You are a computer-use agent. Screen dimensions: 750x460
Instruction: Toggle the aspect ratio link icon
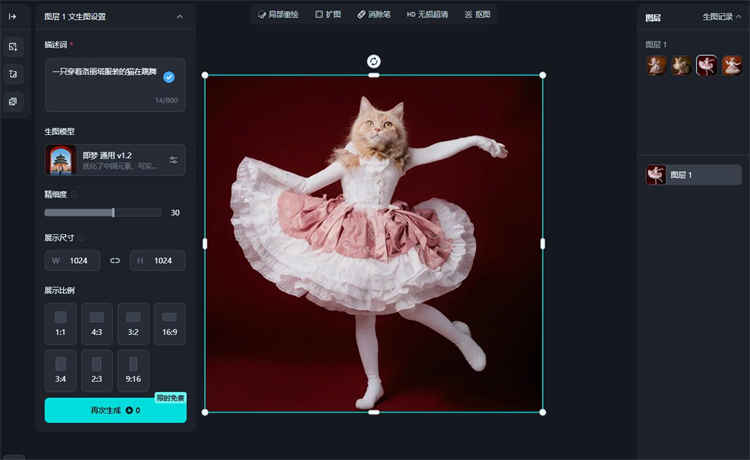pos(115,261)
